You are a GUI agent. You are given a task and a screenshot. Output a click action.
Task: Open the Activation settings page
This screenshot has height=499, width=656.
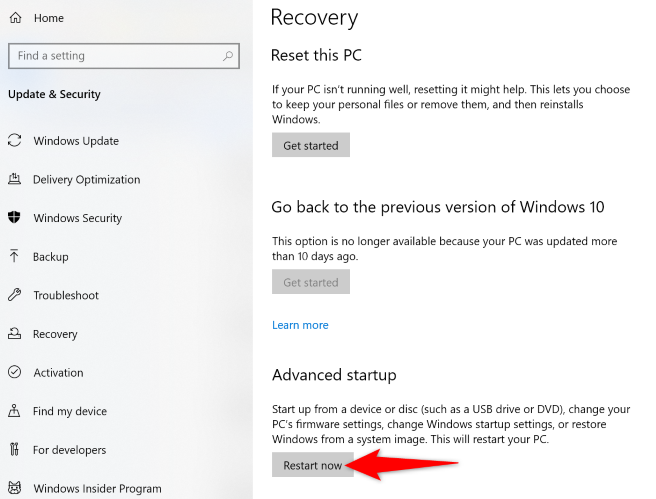tap(58, 372)
